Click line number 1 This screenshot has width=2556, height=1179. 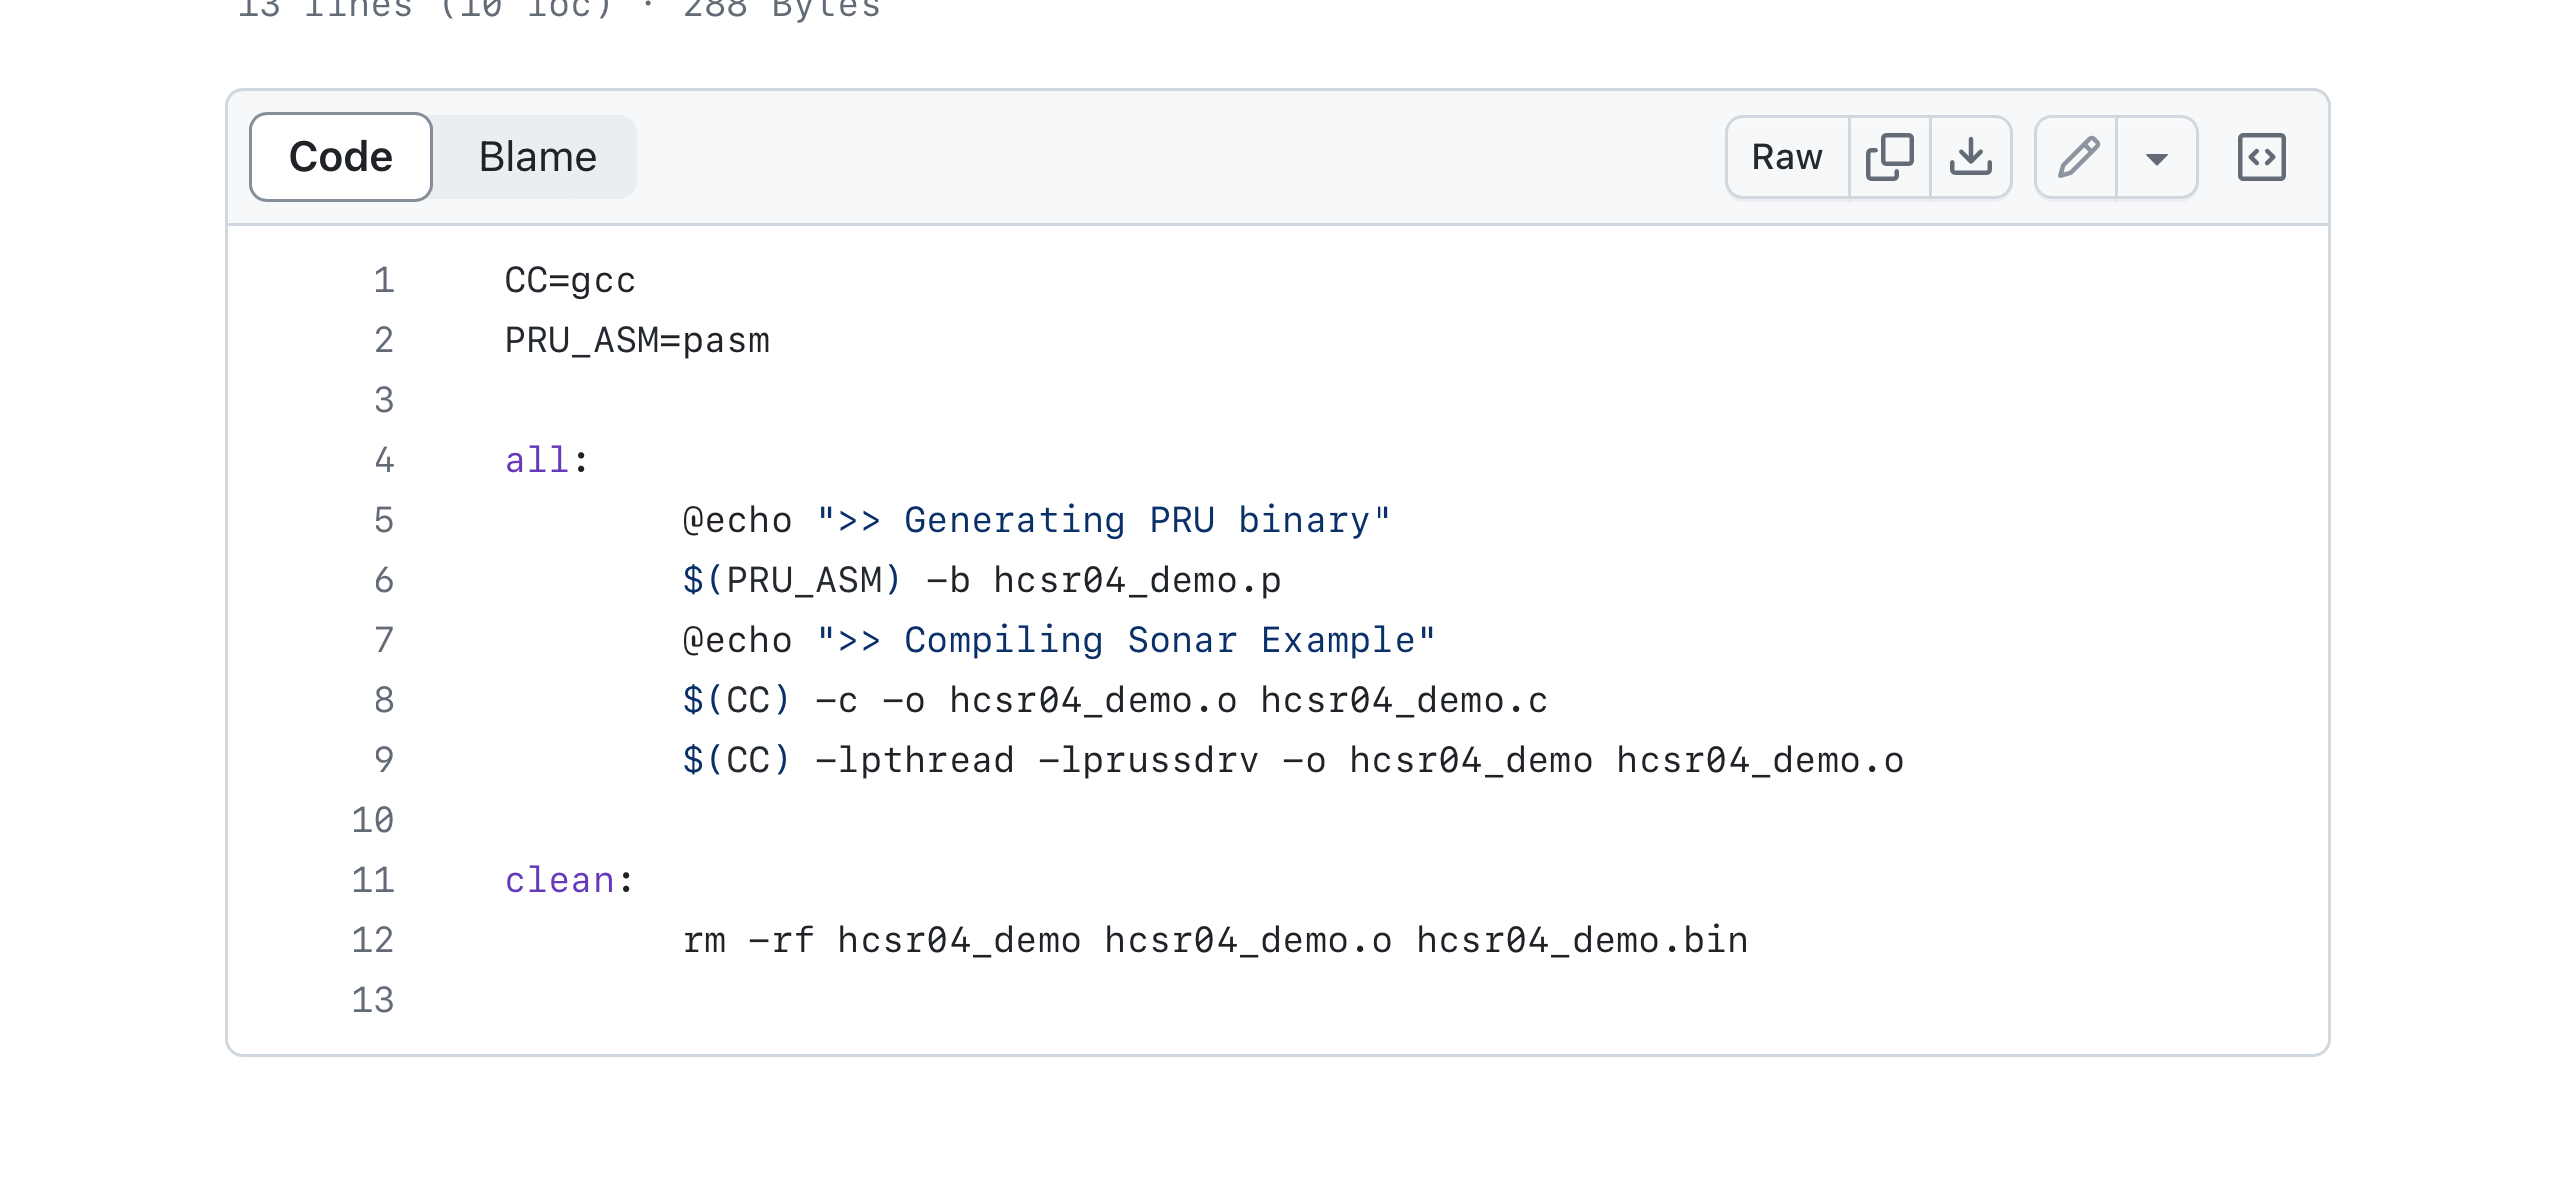coord(383,280)
